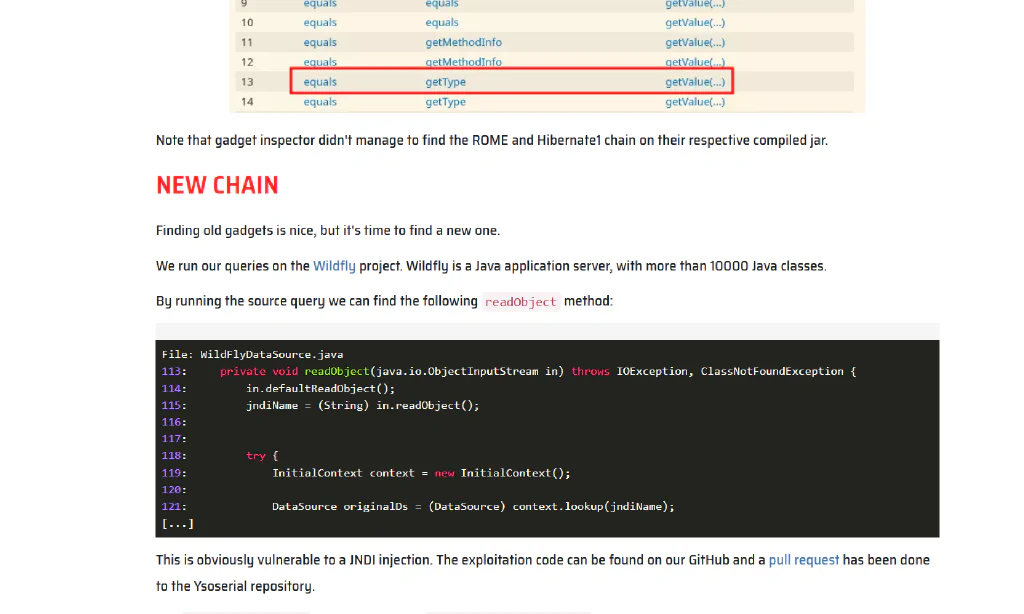Click getType in table row 13

[x=445, y=82]
